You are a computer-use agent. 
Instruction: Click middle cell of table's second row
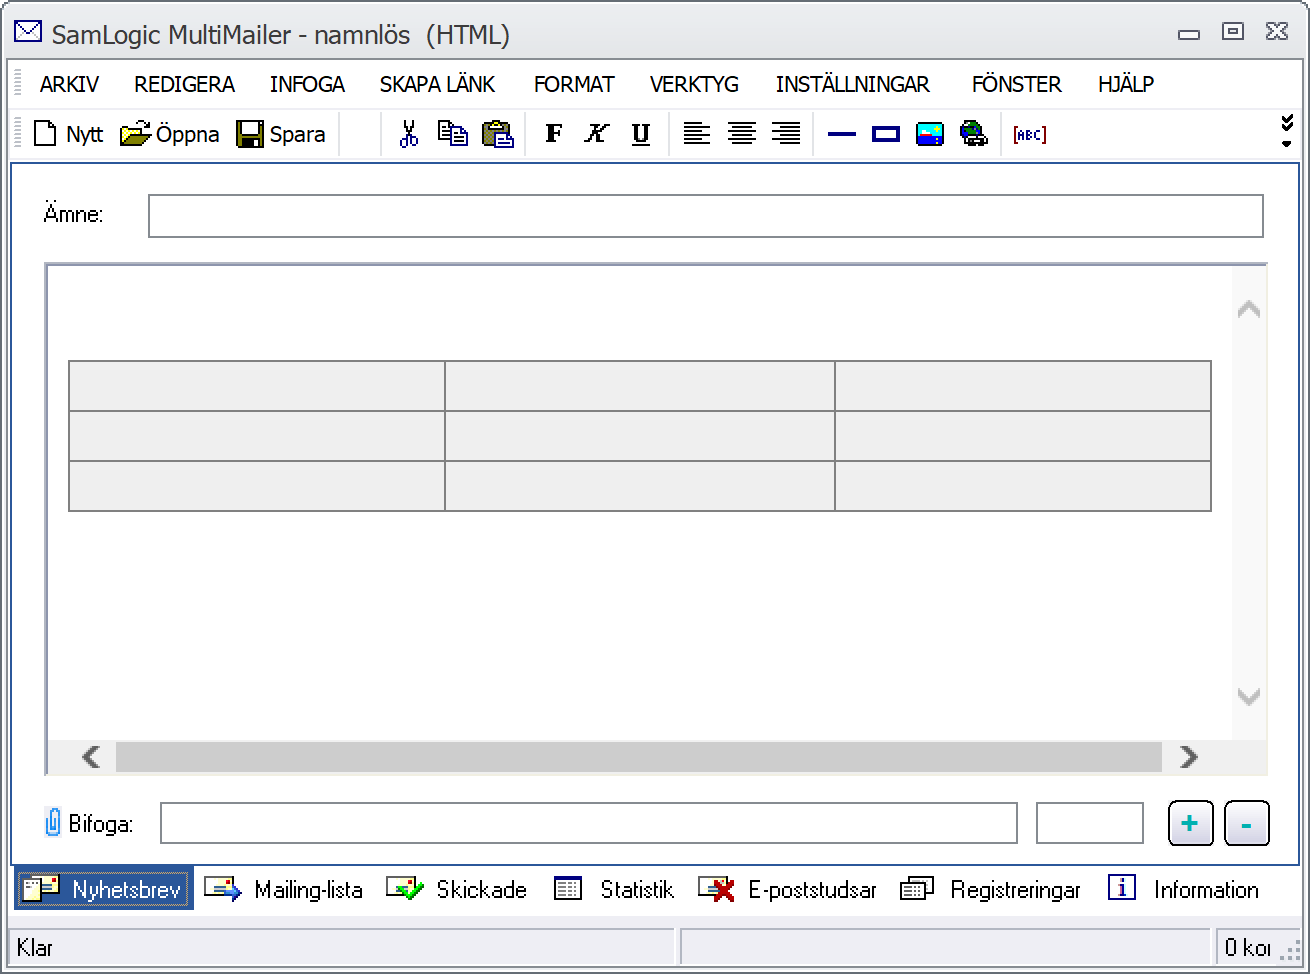point(640,436)
